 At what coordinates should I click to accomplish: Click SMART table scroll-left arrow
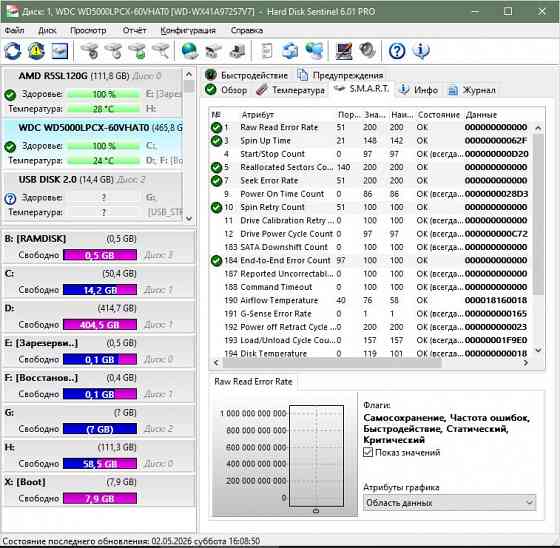coord(216,363)
